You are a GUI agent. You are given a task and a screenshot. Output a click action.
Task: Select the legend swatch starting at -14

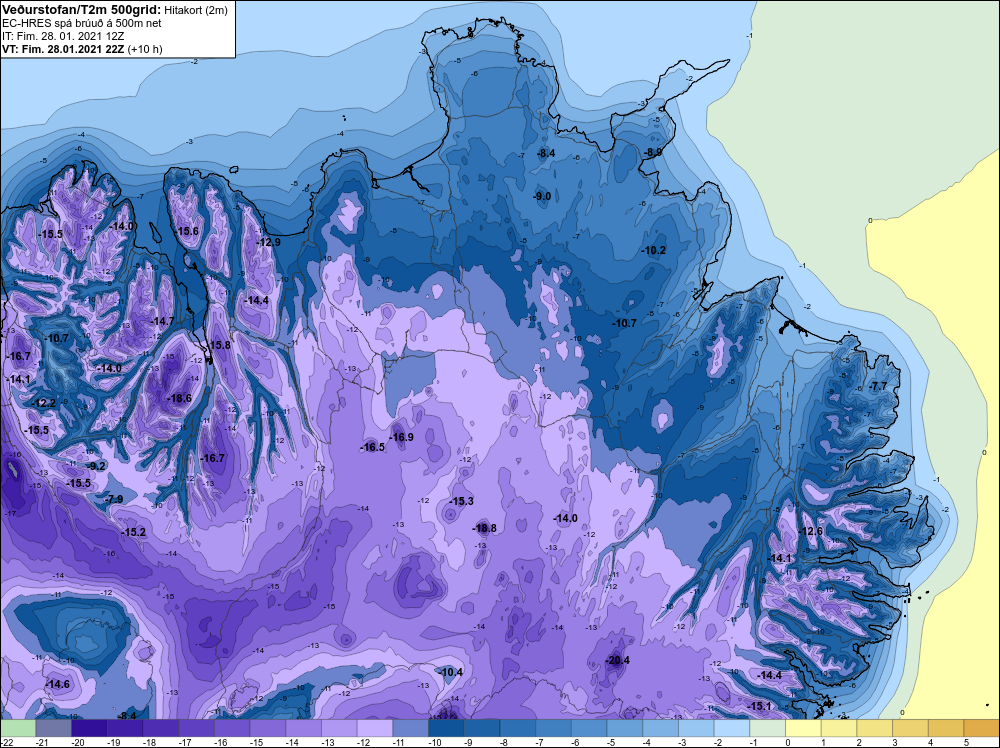pos(304,728)
